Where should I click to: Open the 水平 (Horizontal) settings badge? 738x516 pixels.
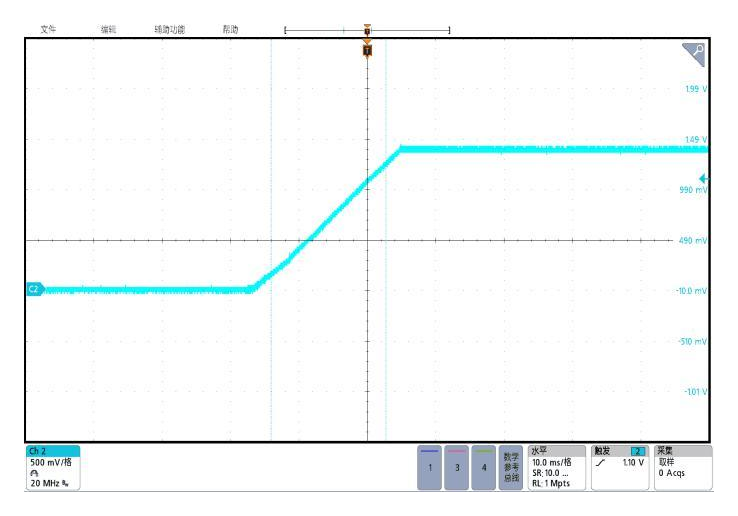click(557, 468)
